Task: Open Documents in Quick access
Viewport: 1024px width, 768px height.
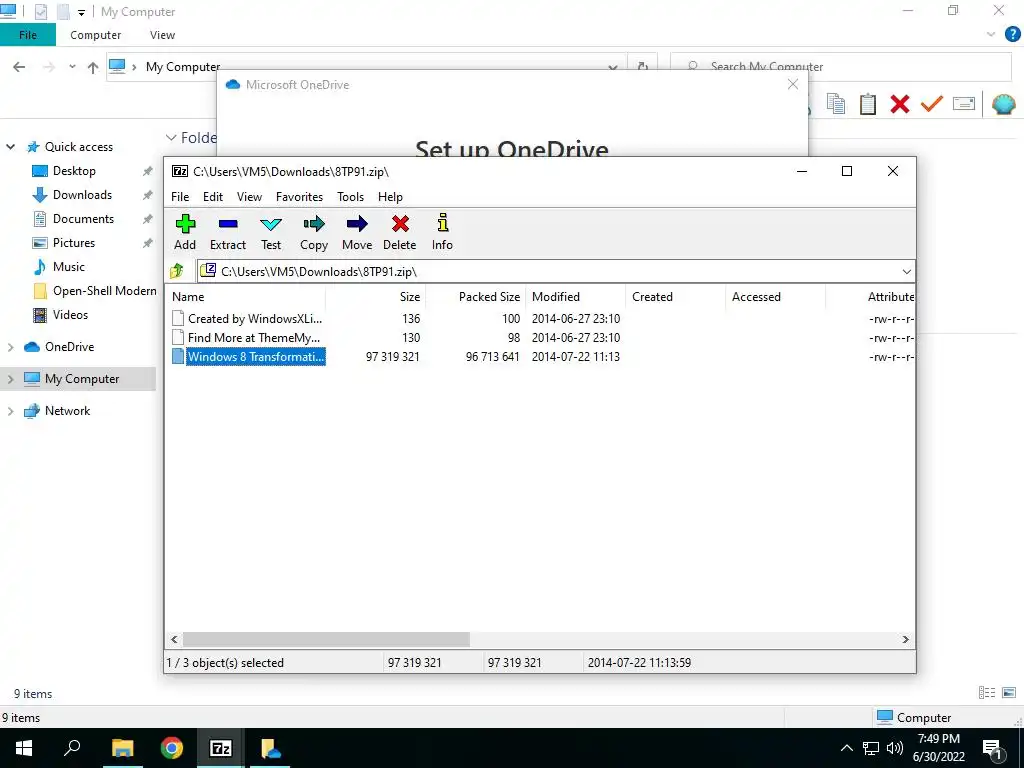Action: (84, 219)
